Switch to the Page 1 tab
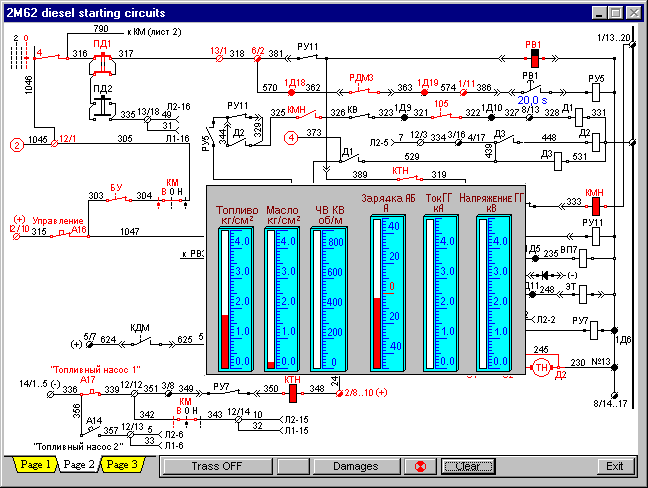This screenshot has width=648, height=488. pos(31,465)
